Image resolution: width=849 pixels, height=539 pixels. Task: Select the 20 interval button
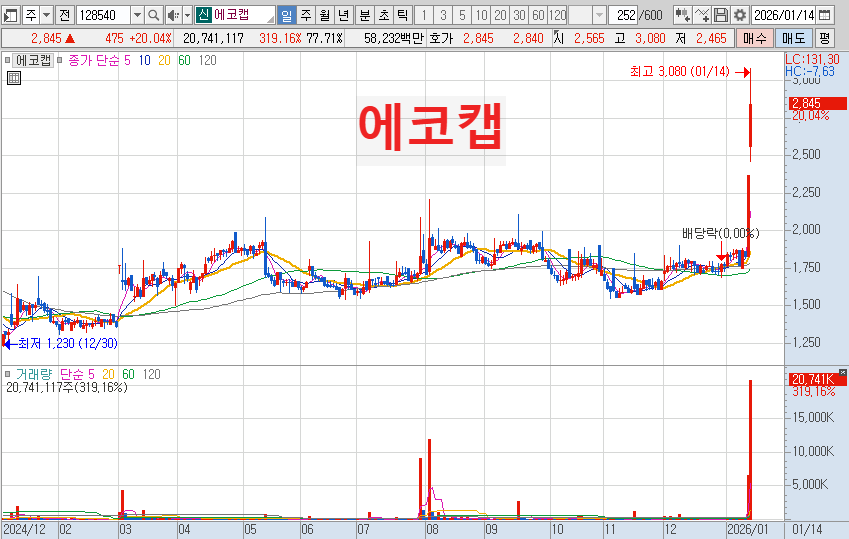point(500,15)
